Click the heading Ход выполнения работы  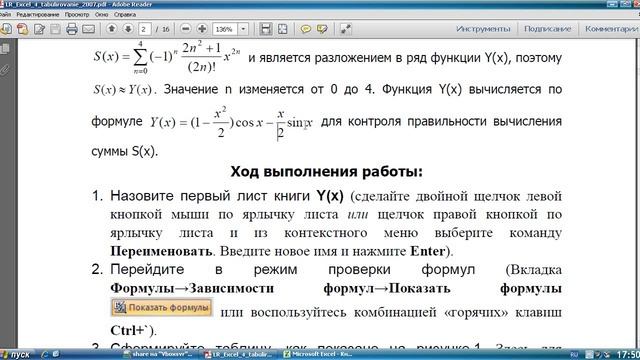tap(327, 171)
